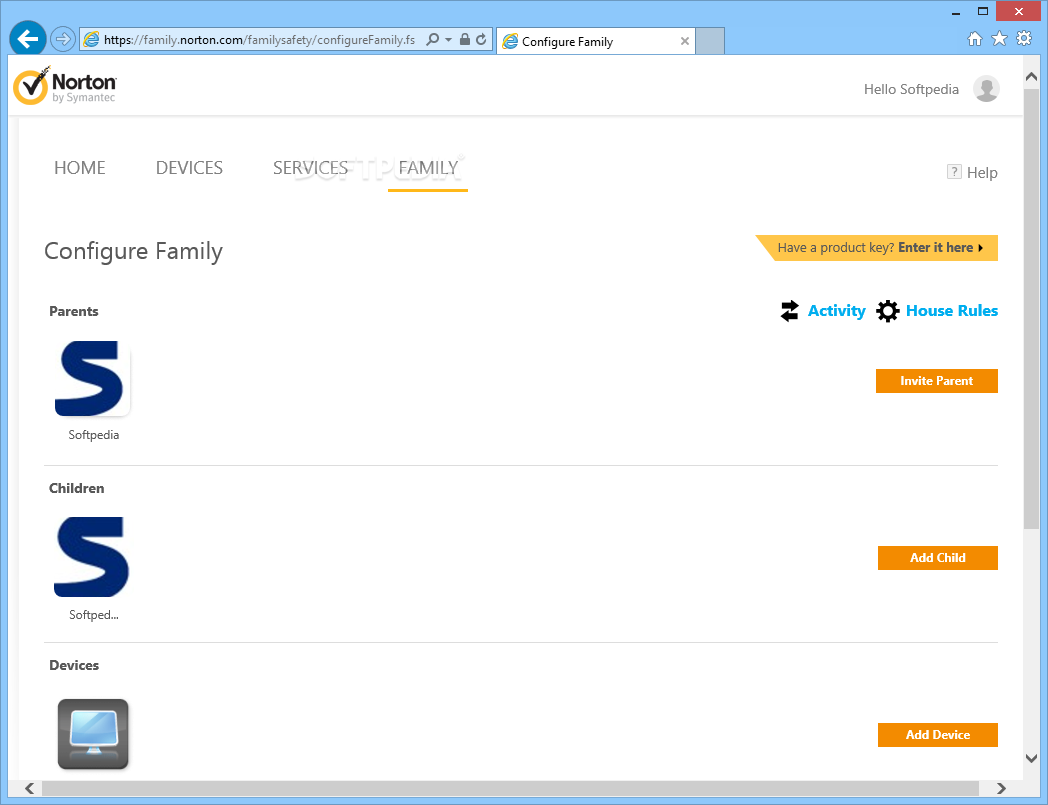Screen dimensions: 1048x805
Task: Click the Children section label
Action: [76, 489]
